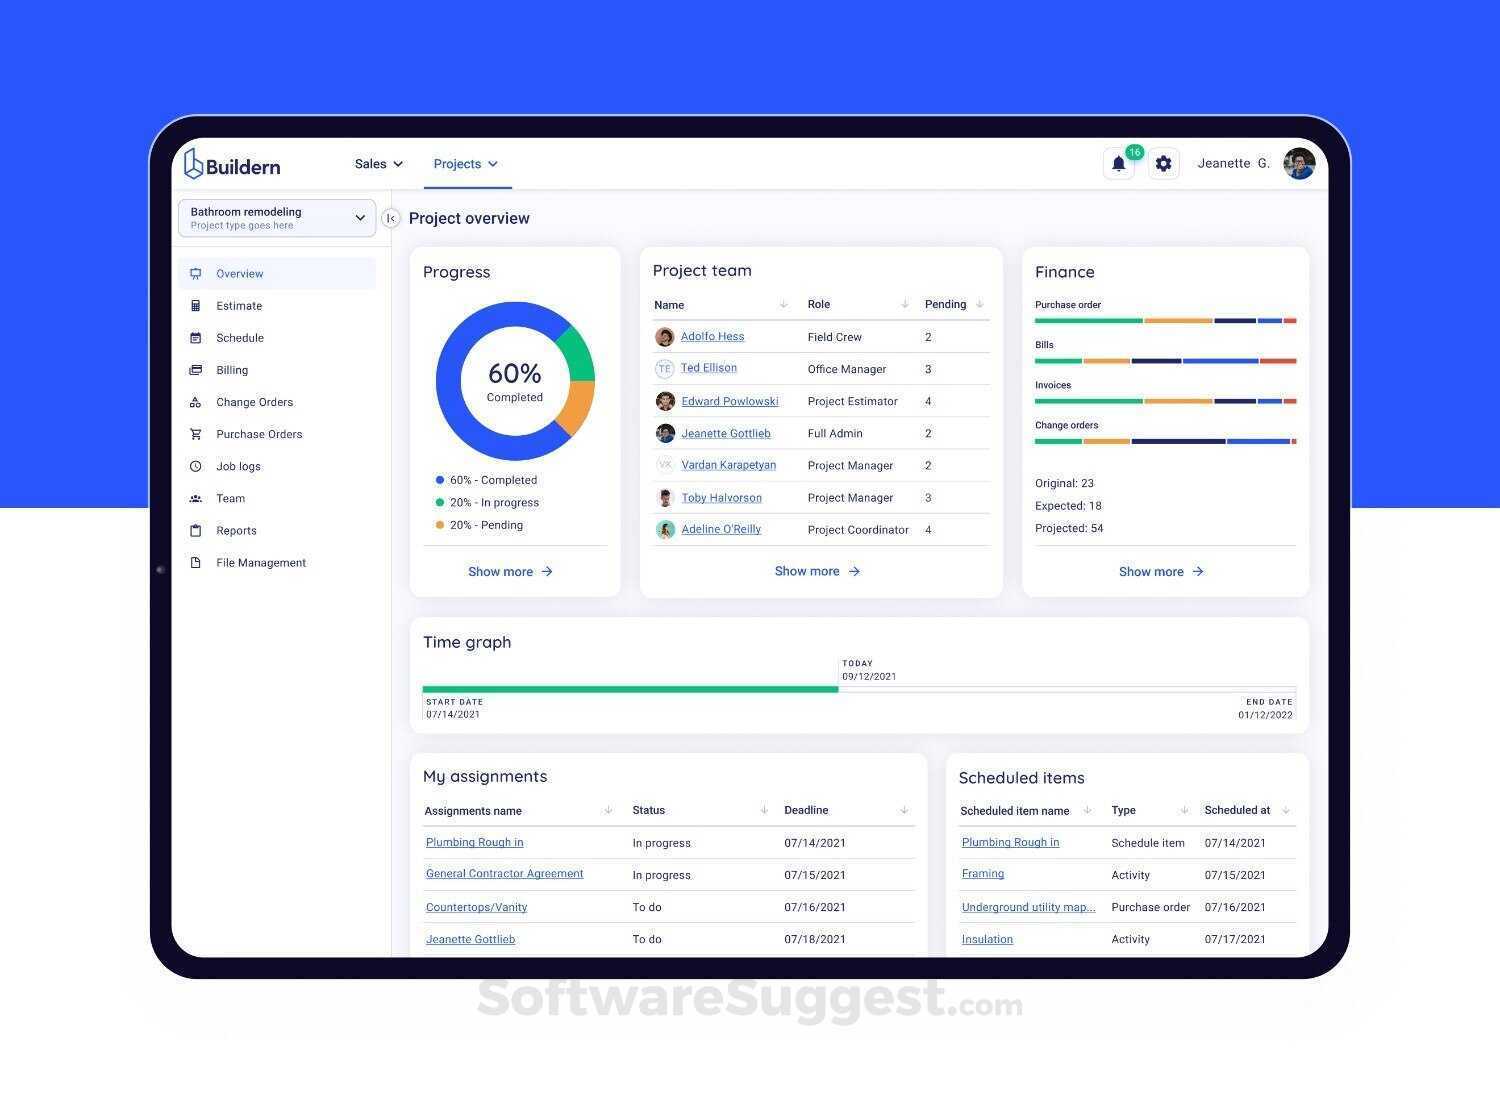Click Show more under Finance
Screen dimensions: 1500x1095
point(1162,572)
